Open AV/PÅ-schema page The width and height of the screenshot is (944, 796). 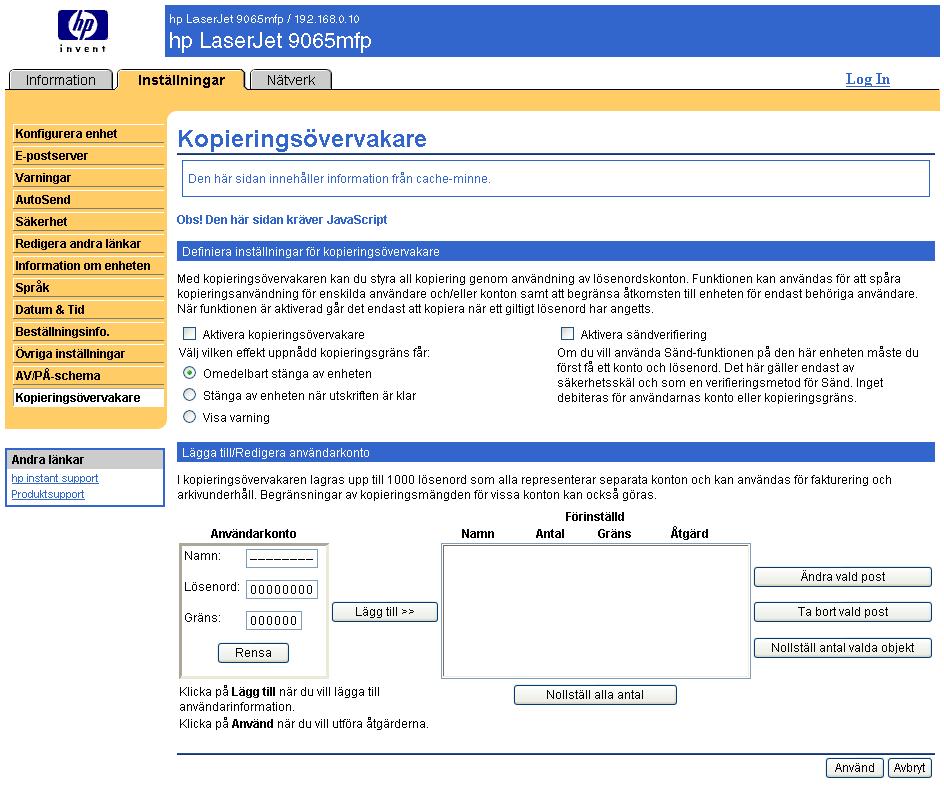click(88, 375)
